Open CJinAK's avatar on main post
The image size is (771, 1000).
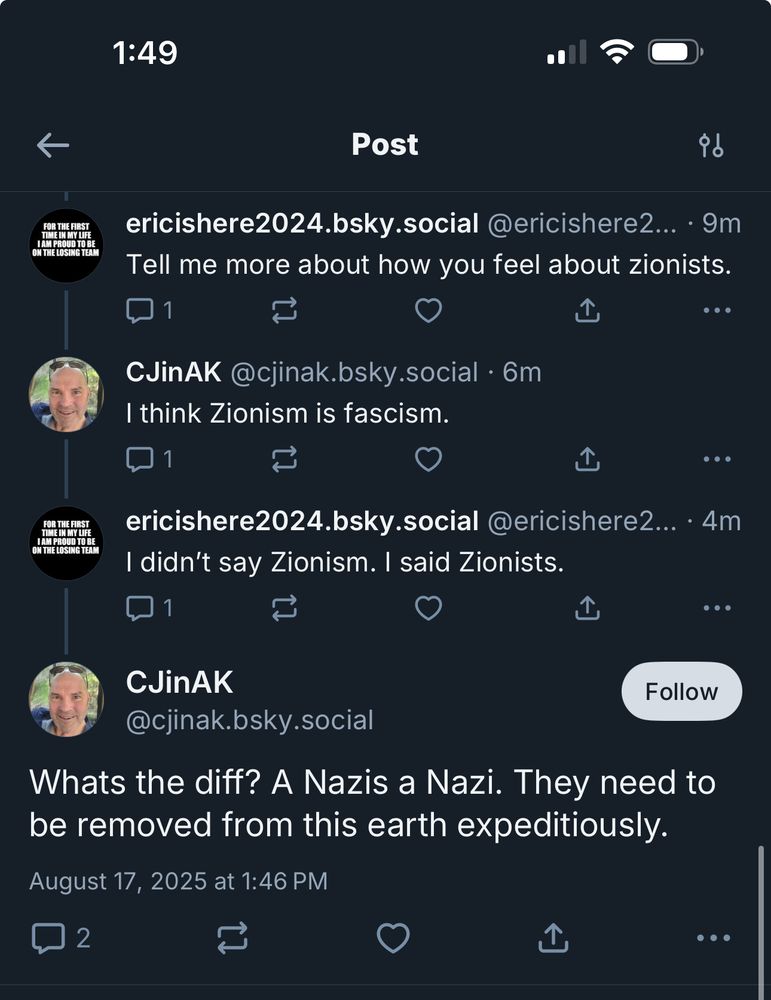(66, 699)
